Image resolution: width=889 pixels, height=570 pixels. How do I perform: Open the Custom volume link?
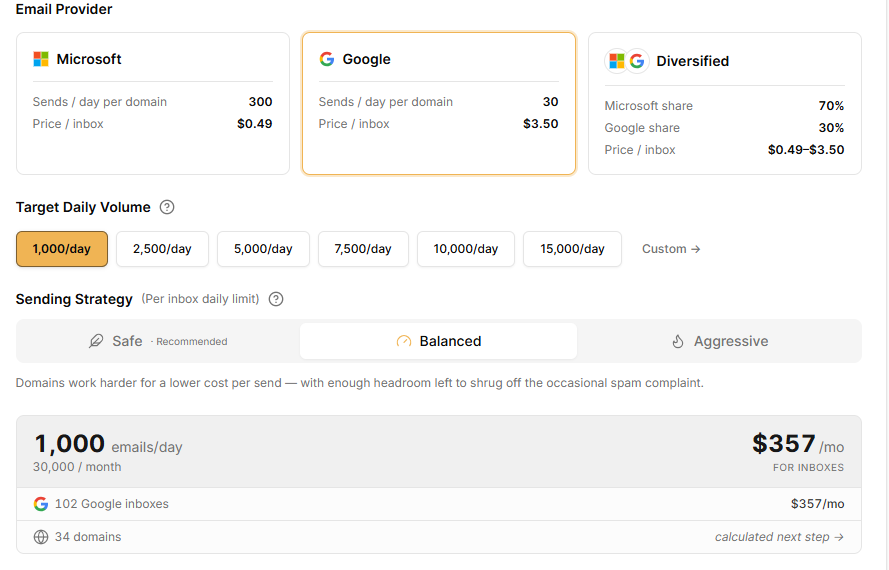(671, 249)
